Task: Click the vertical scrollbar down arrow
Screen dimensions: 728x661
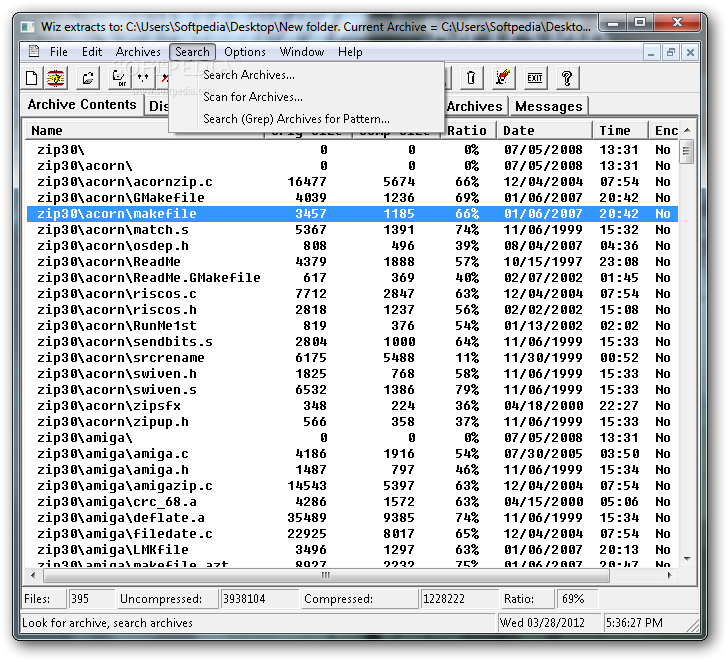Action: pyautogui.click(x=687, y=559)
